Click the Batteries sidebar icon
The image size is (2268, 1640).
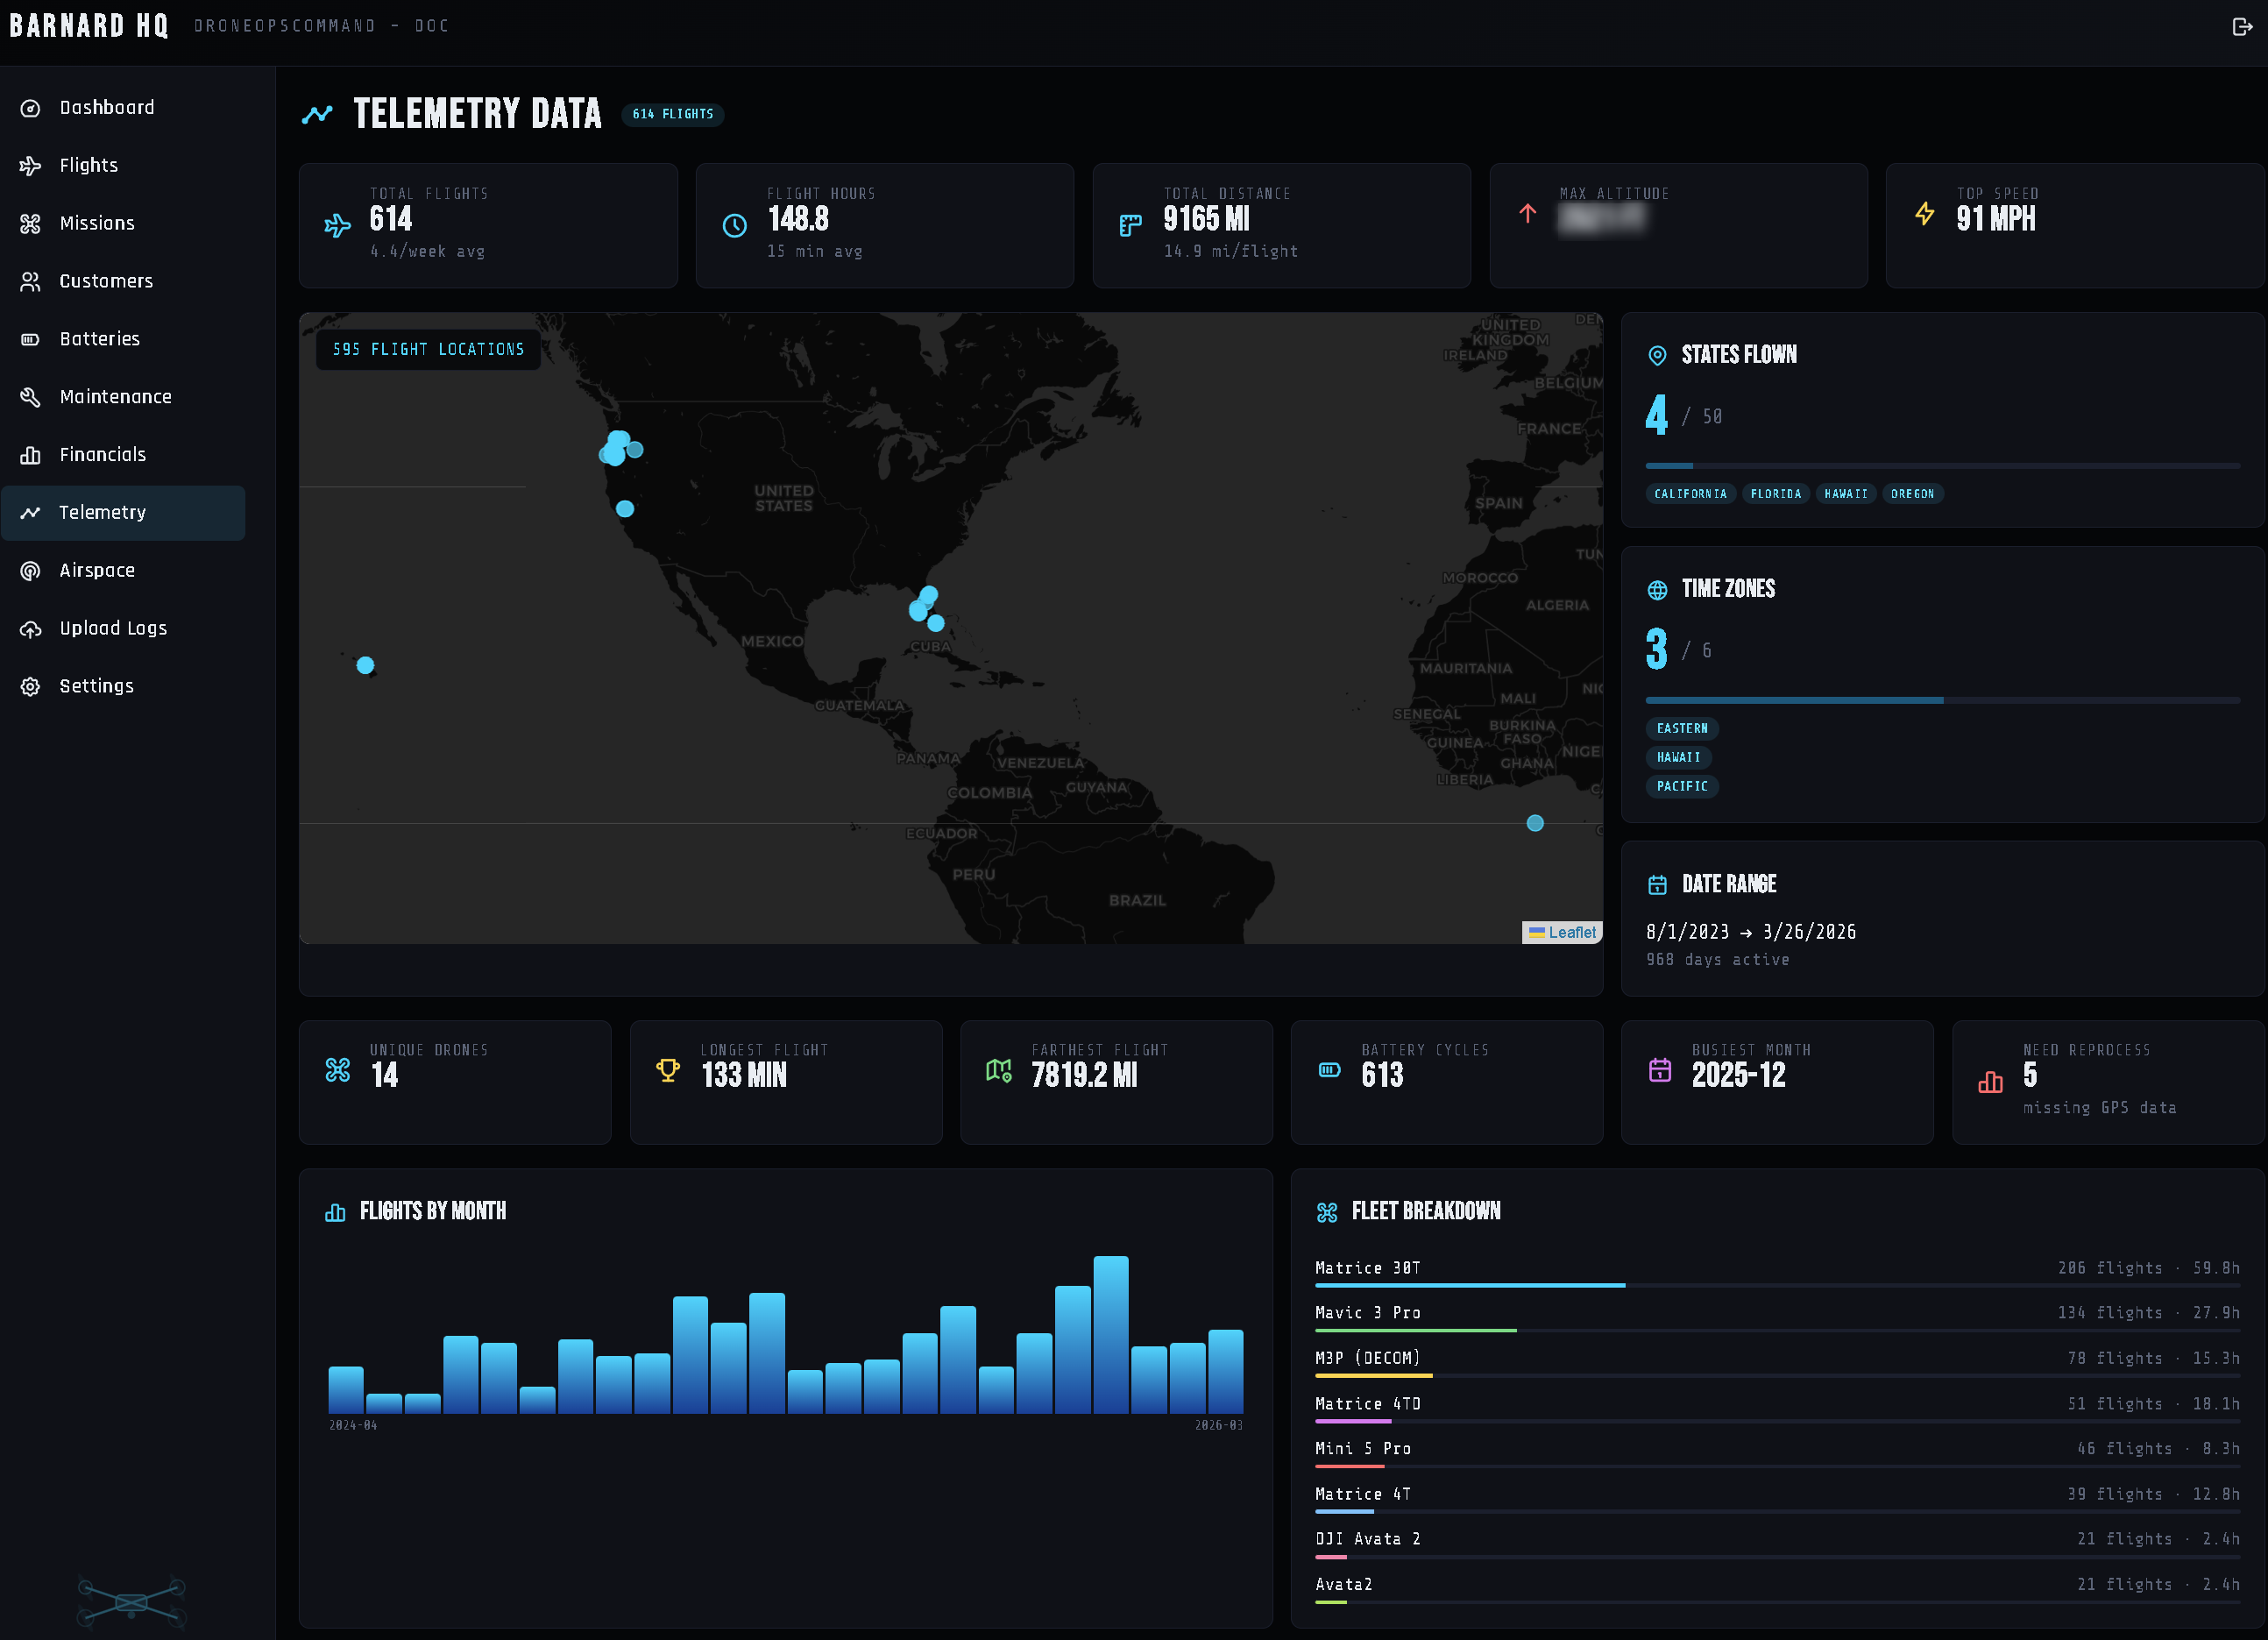pos(31,339)
